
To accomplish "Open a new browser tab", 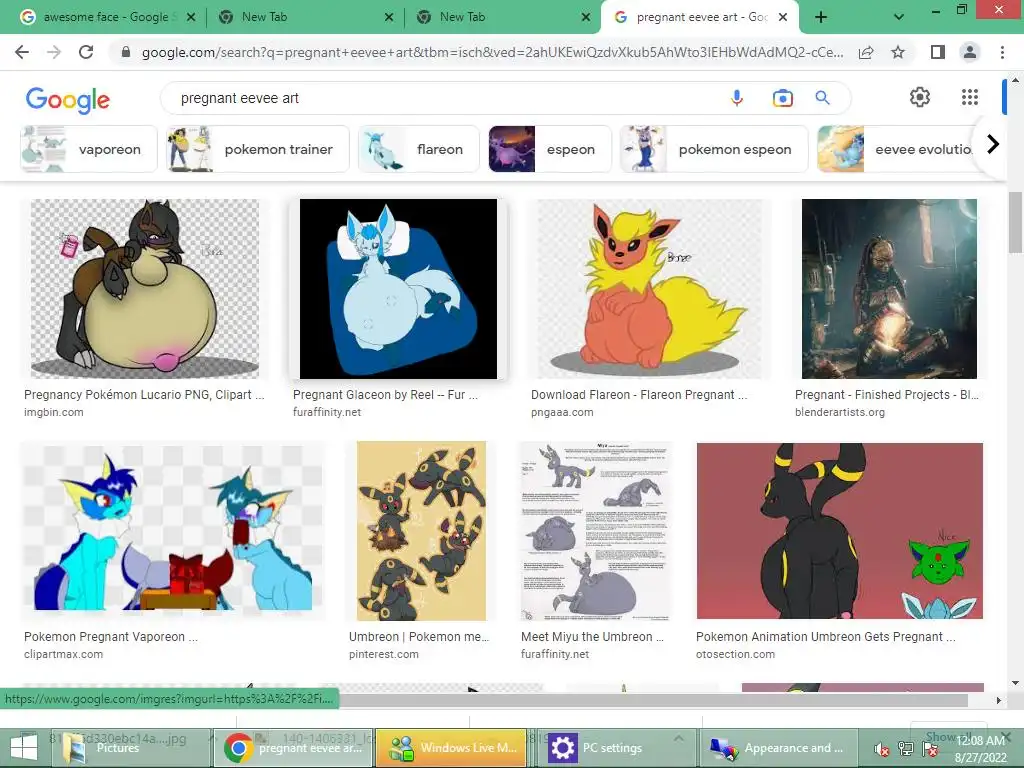I will point(821,18).
